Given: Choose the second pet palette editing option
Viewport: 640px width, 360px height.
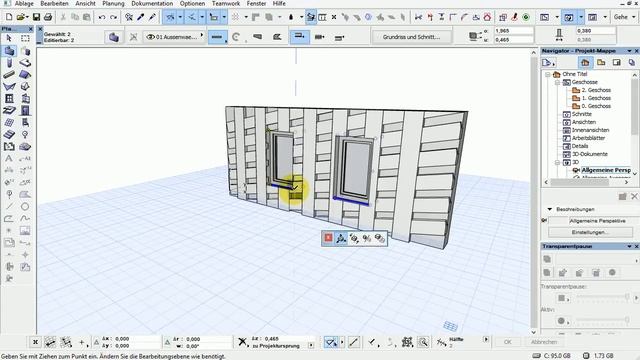Looking at the screenshot, I should point(341,238).
